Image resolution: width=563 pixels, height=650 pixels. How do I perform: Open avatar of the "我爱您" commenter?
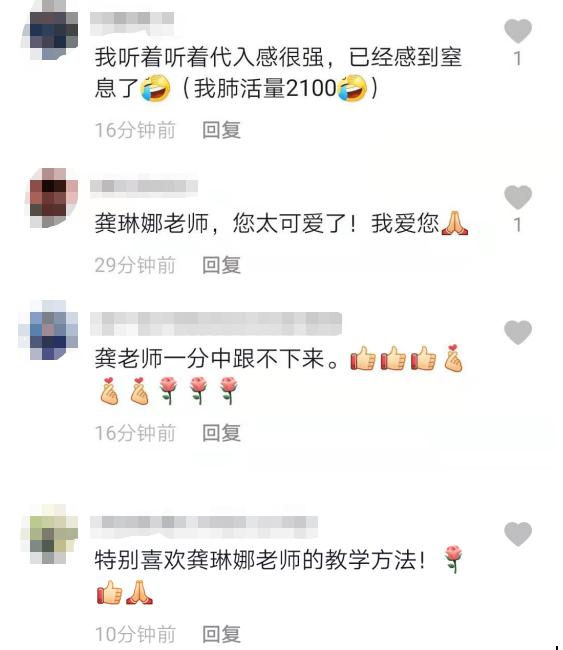tap(51, 197)
